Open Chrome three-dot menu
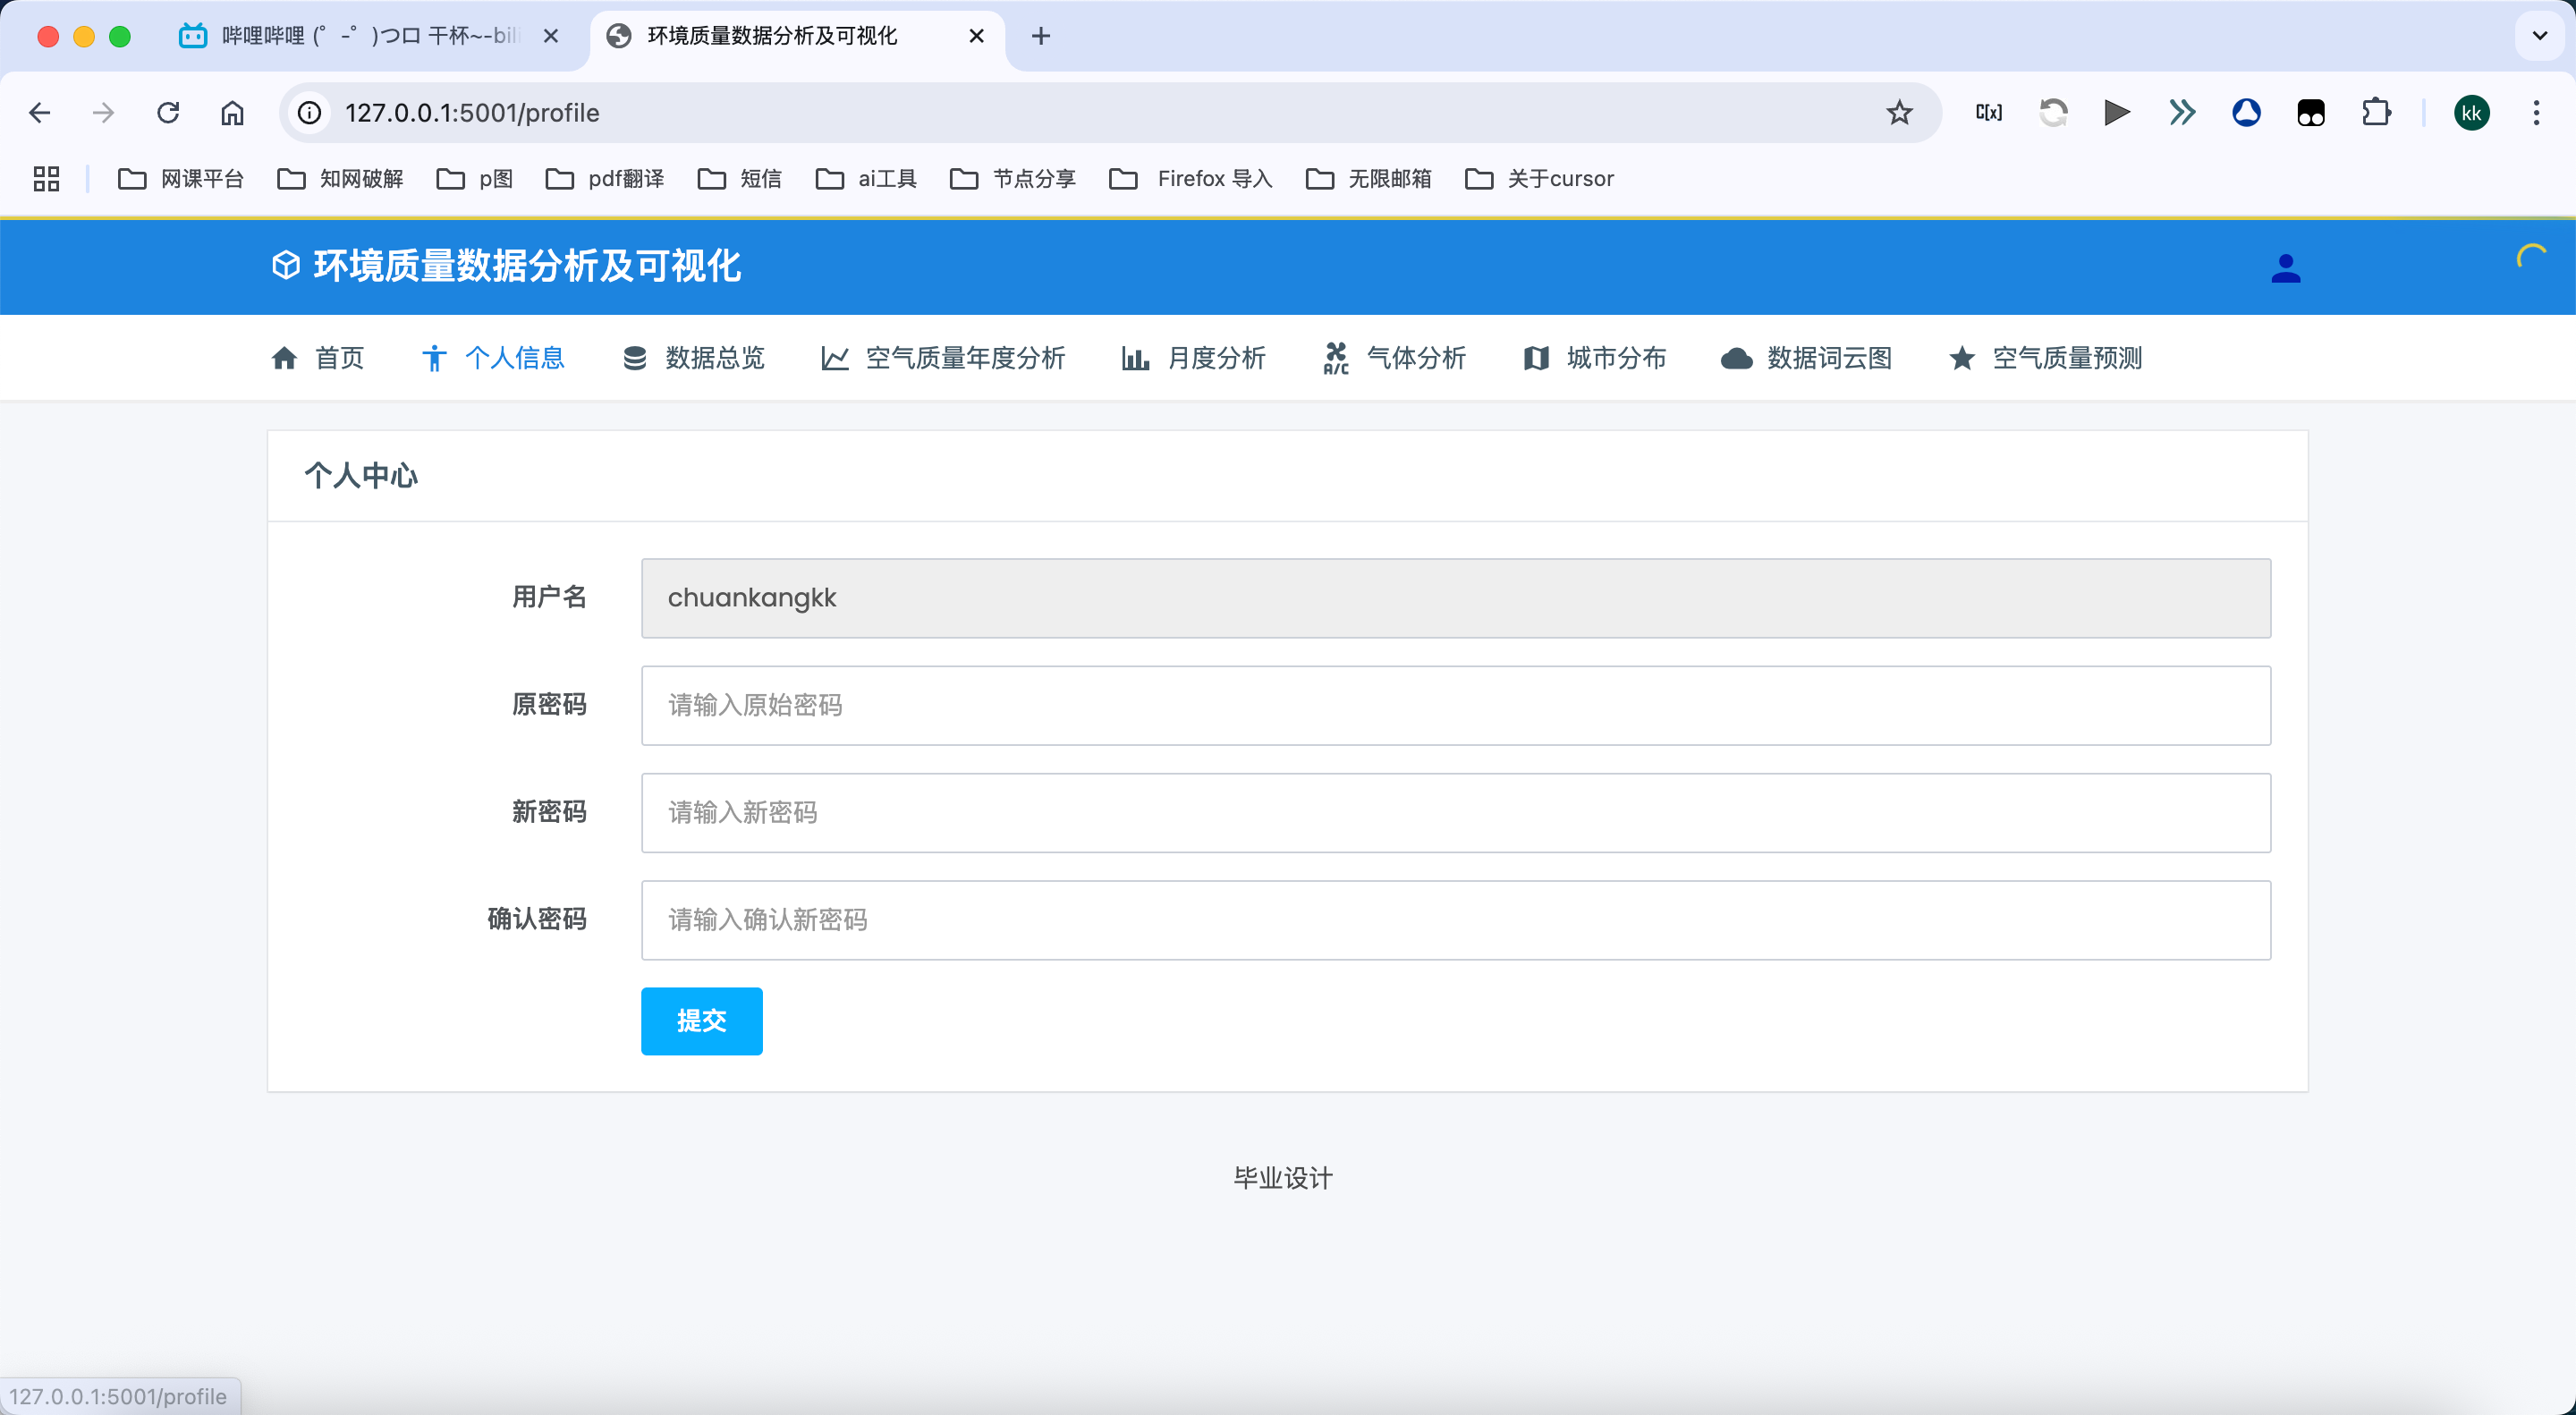 pyautogui.click(x=2536, y=113)
